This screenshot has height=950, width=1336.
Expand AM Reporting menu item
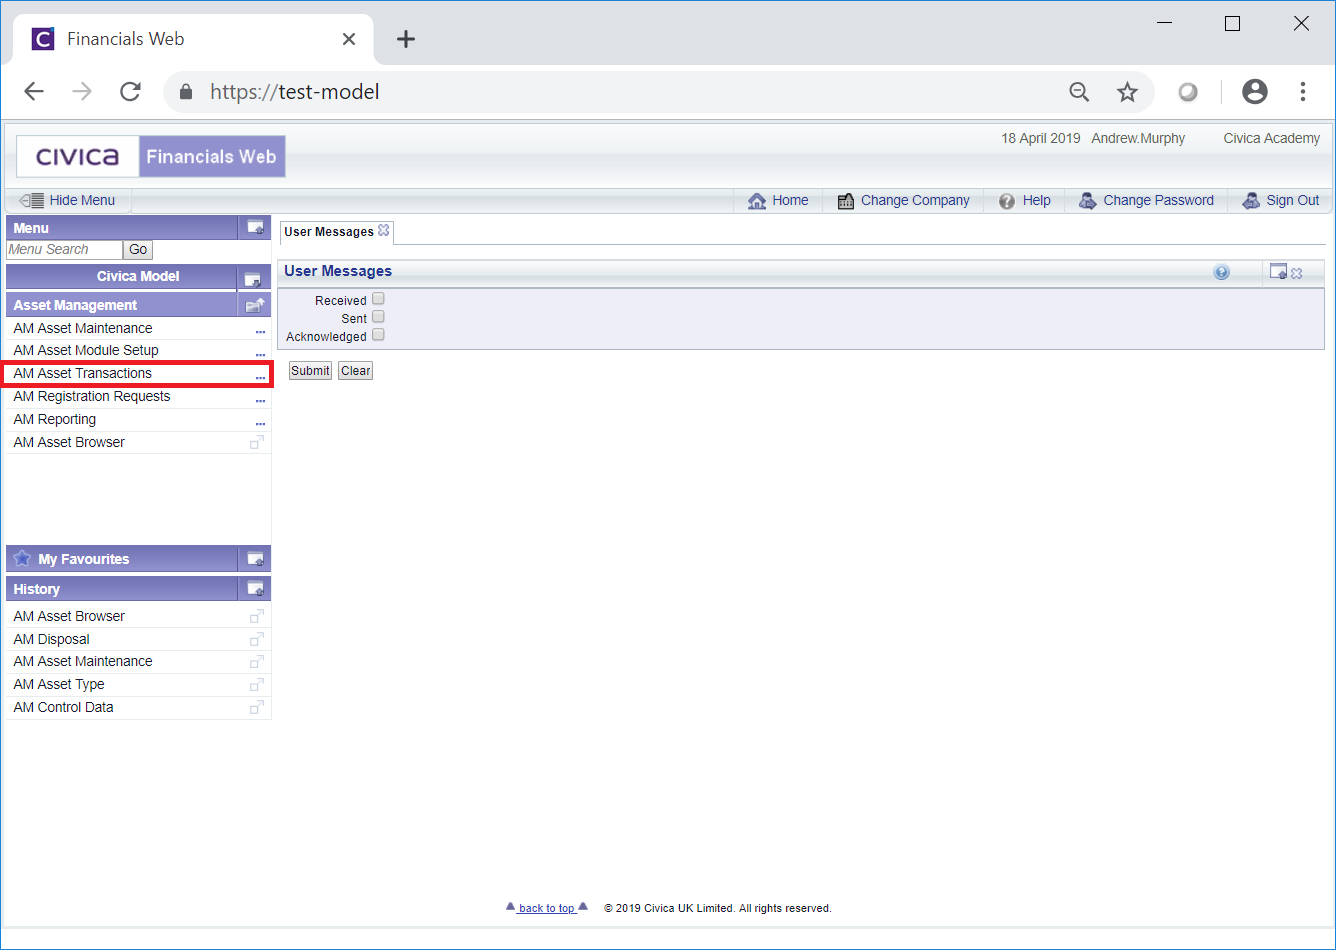coord(260,422)
